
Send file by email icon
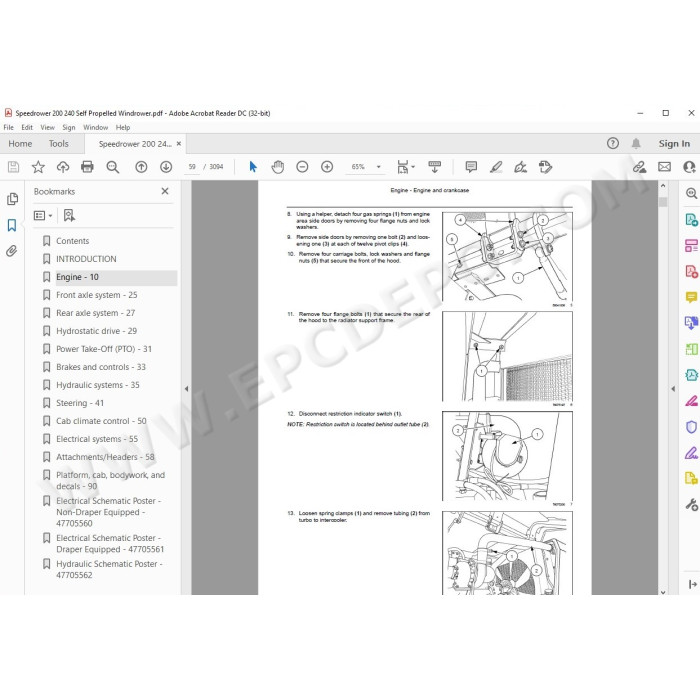(x=664, y=167)
